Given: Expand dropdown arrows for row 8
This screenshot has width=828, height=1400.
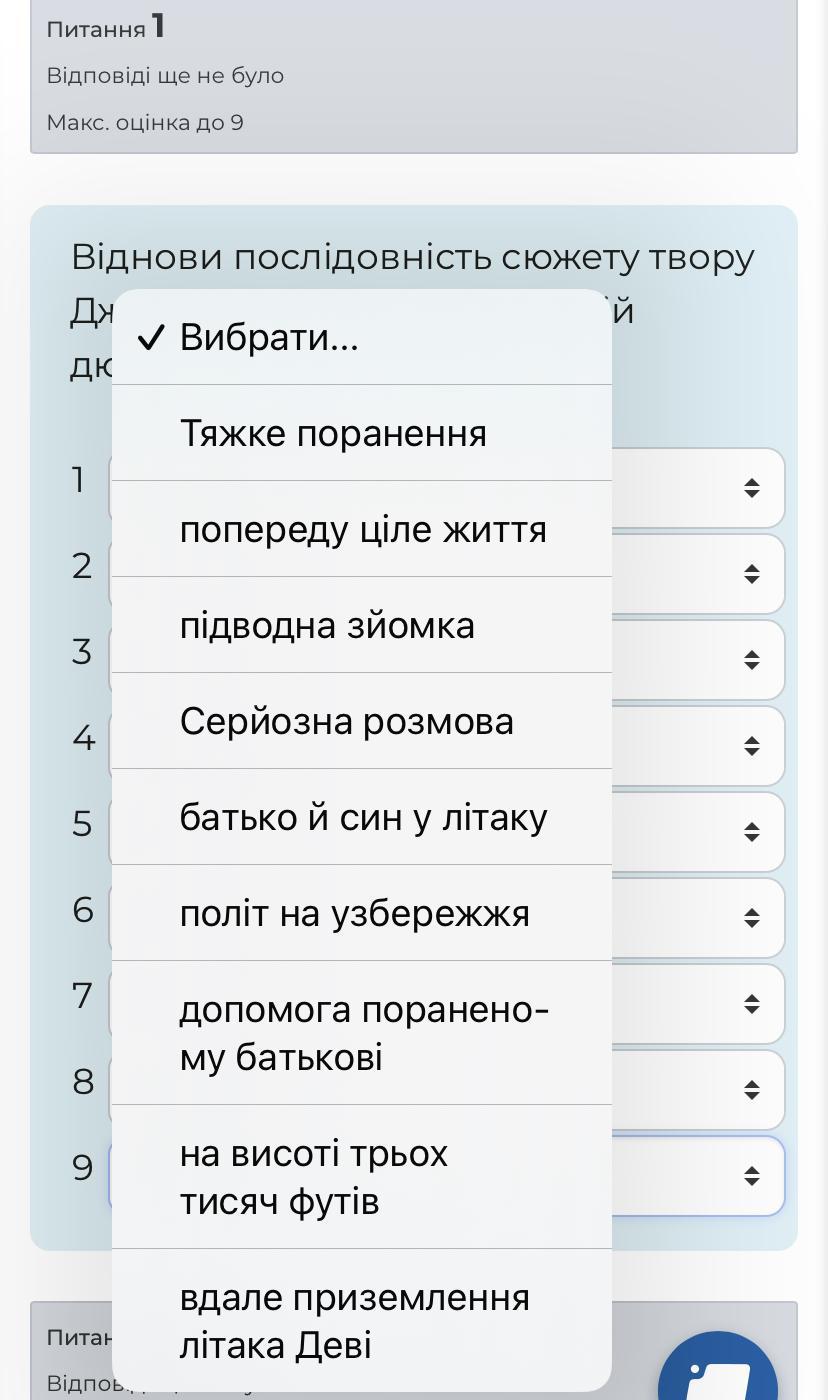Looking at the screenshot, I should 751,1090.
